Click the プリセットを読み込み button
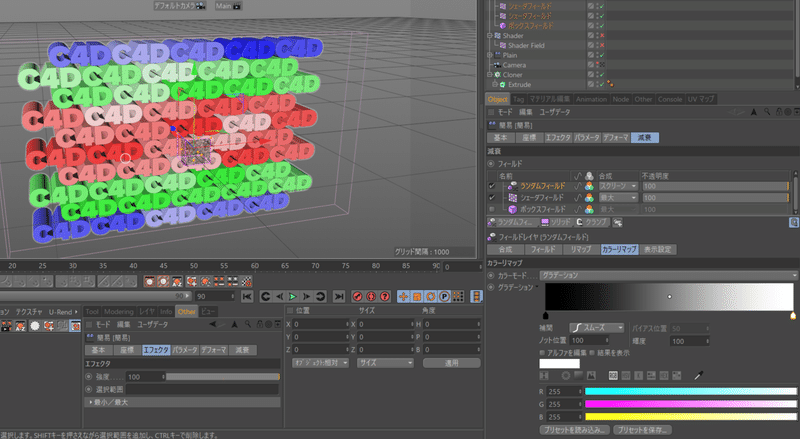Screen dimensions: 800x439 574,430
